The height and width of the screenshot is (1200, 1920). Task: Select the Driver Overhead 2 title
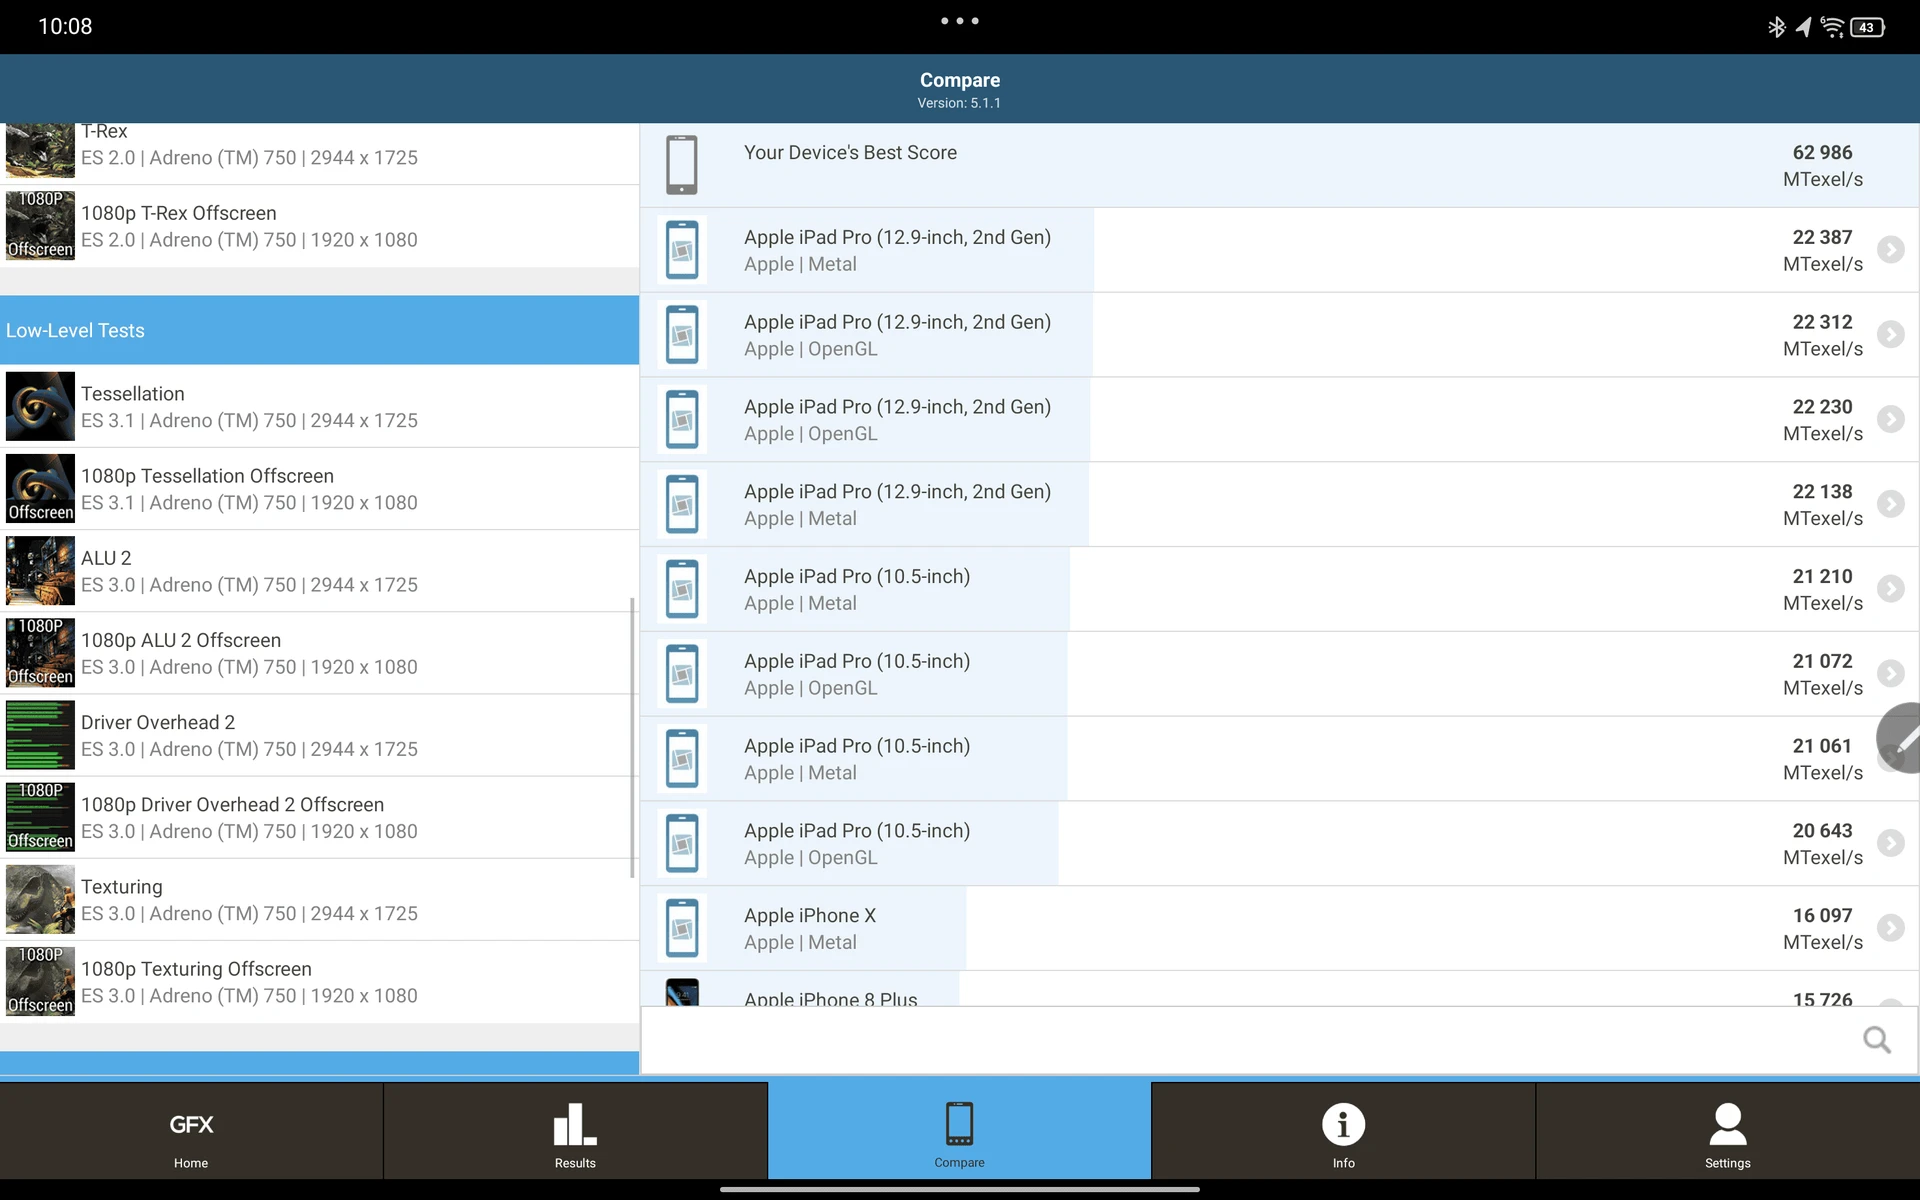click(158, 722)
